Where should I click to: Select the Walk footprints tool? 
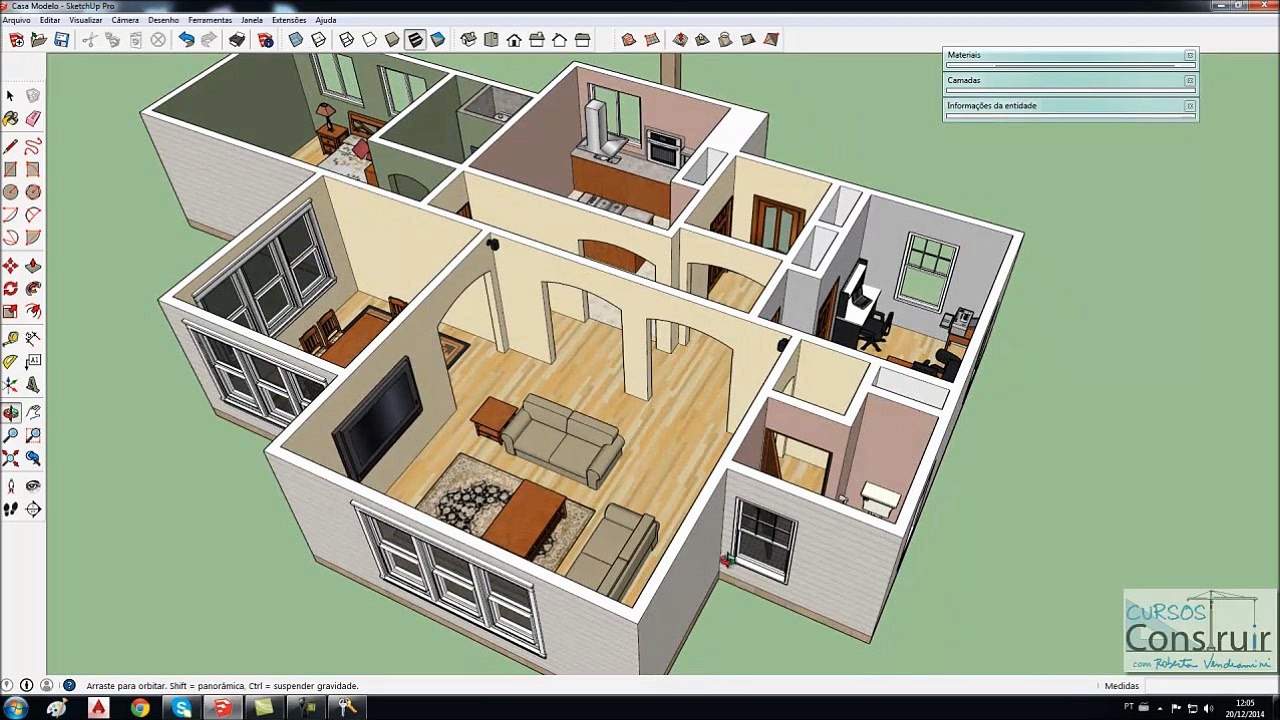click(x=10, y=509)
